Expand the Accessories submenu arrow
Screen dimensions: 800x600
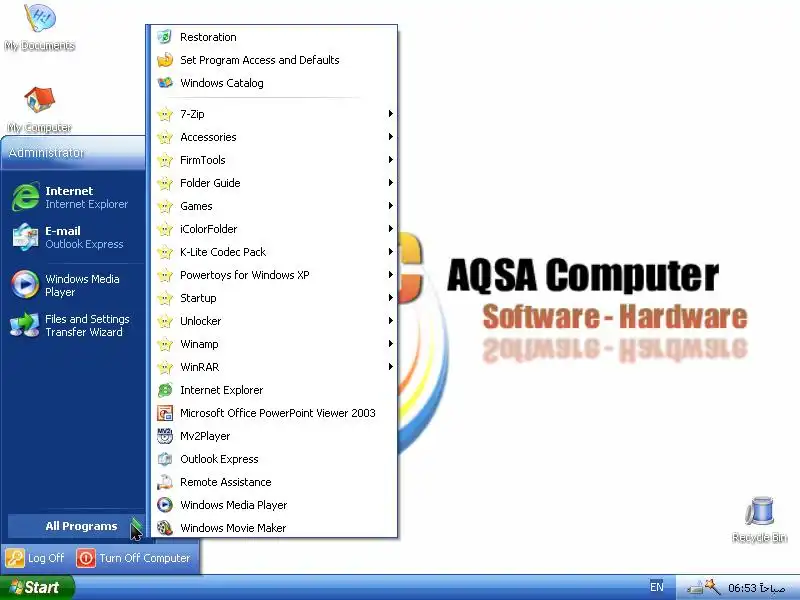390,137
